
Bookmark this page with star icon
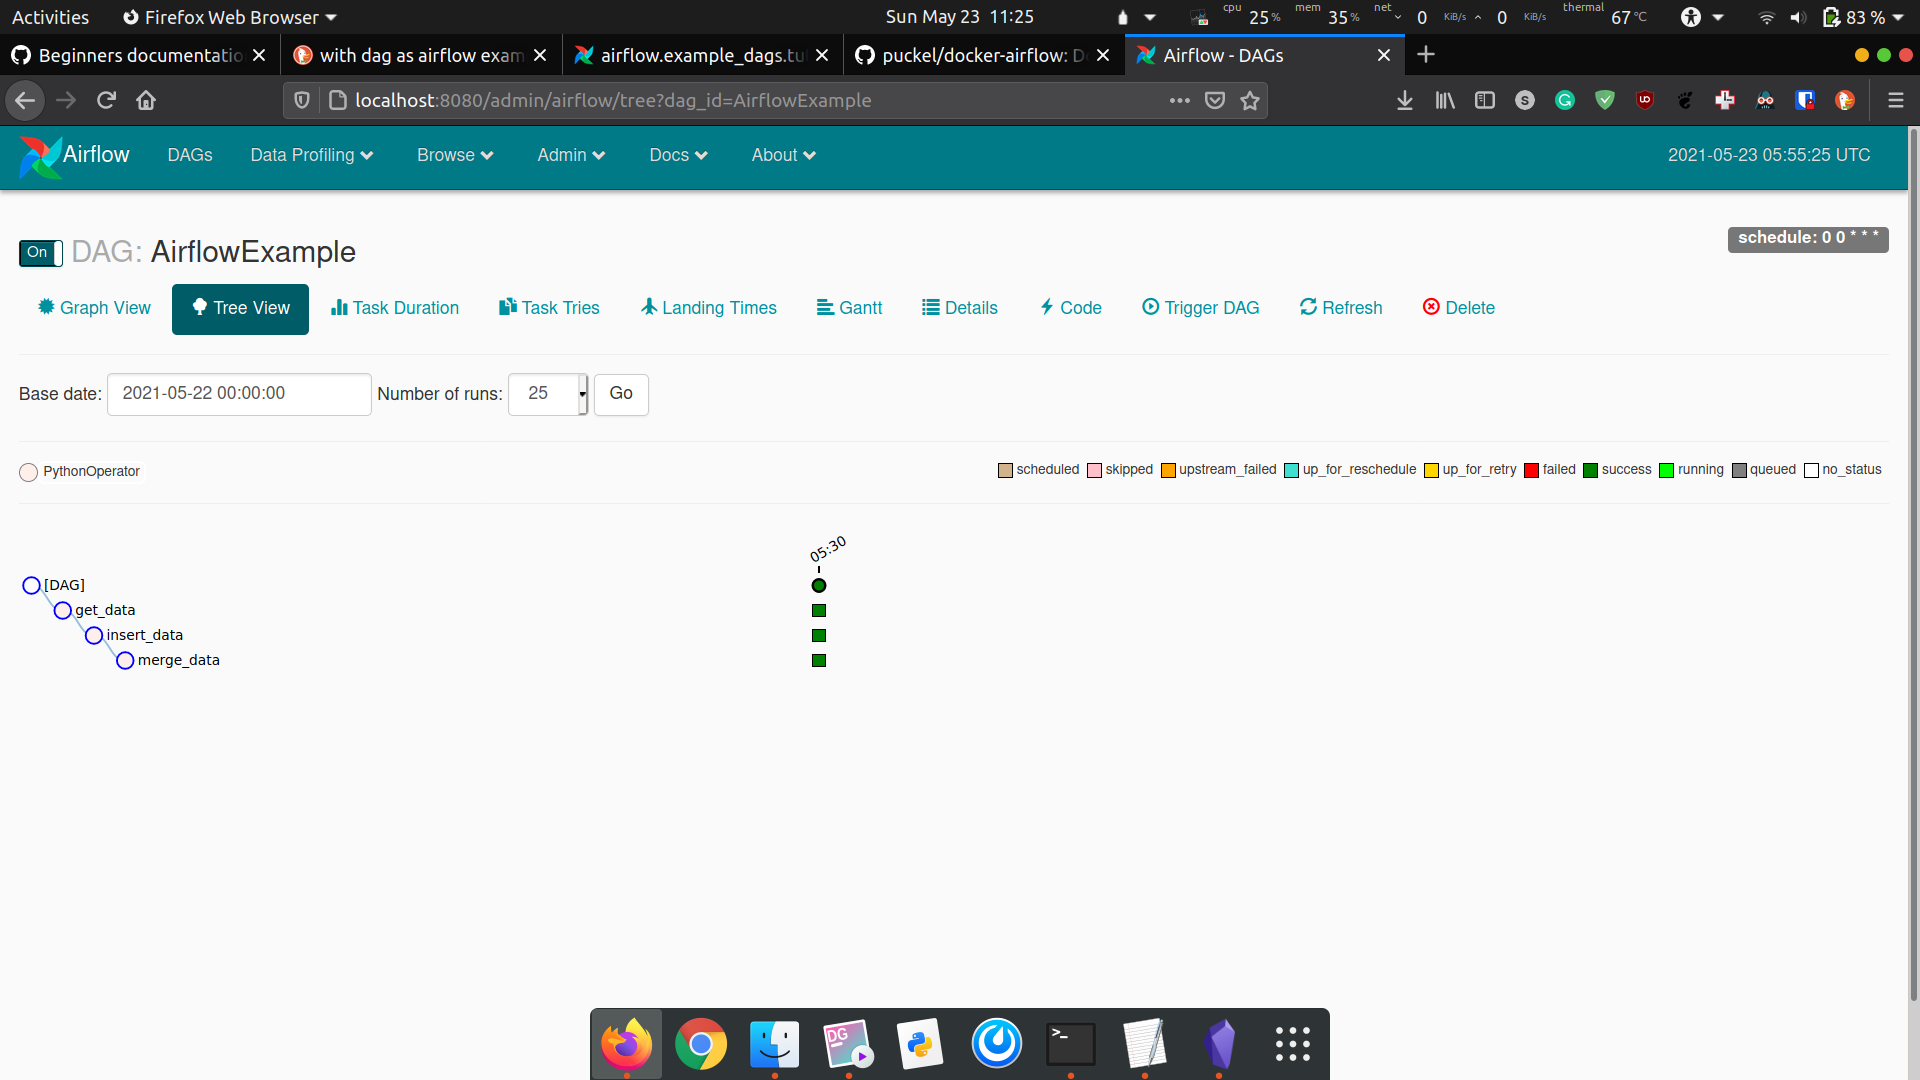pyautogui.click(x=1249, y=100)
